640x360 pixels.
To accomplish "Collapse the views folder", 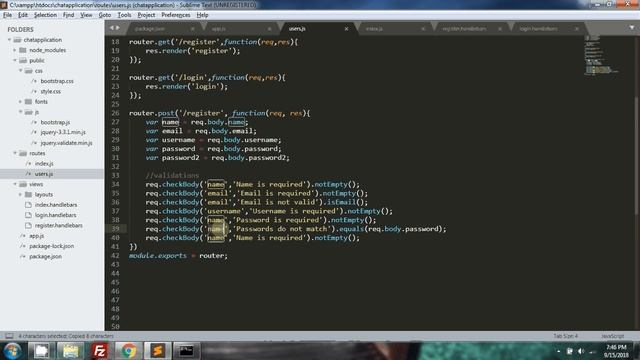I will tap(15, 184).
